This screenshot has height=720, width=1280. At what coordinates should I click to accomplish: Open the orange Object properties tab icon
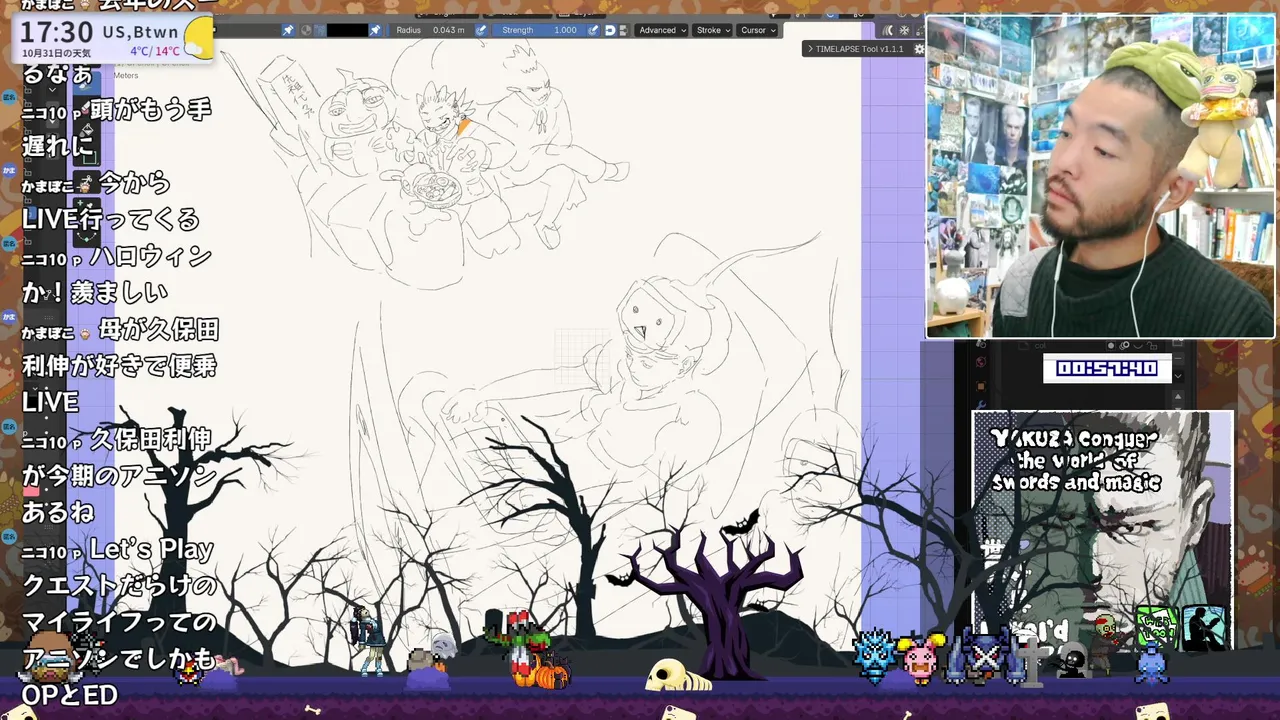point(981,386)
